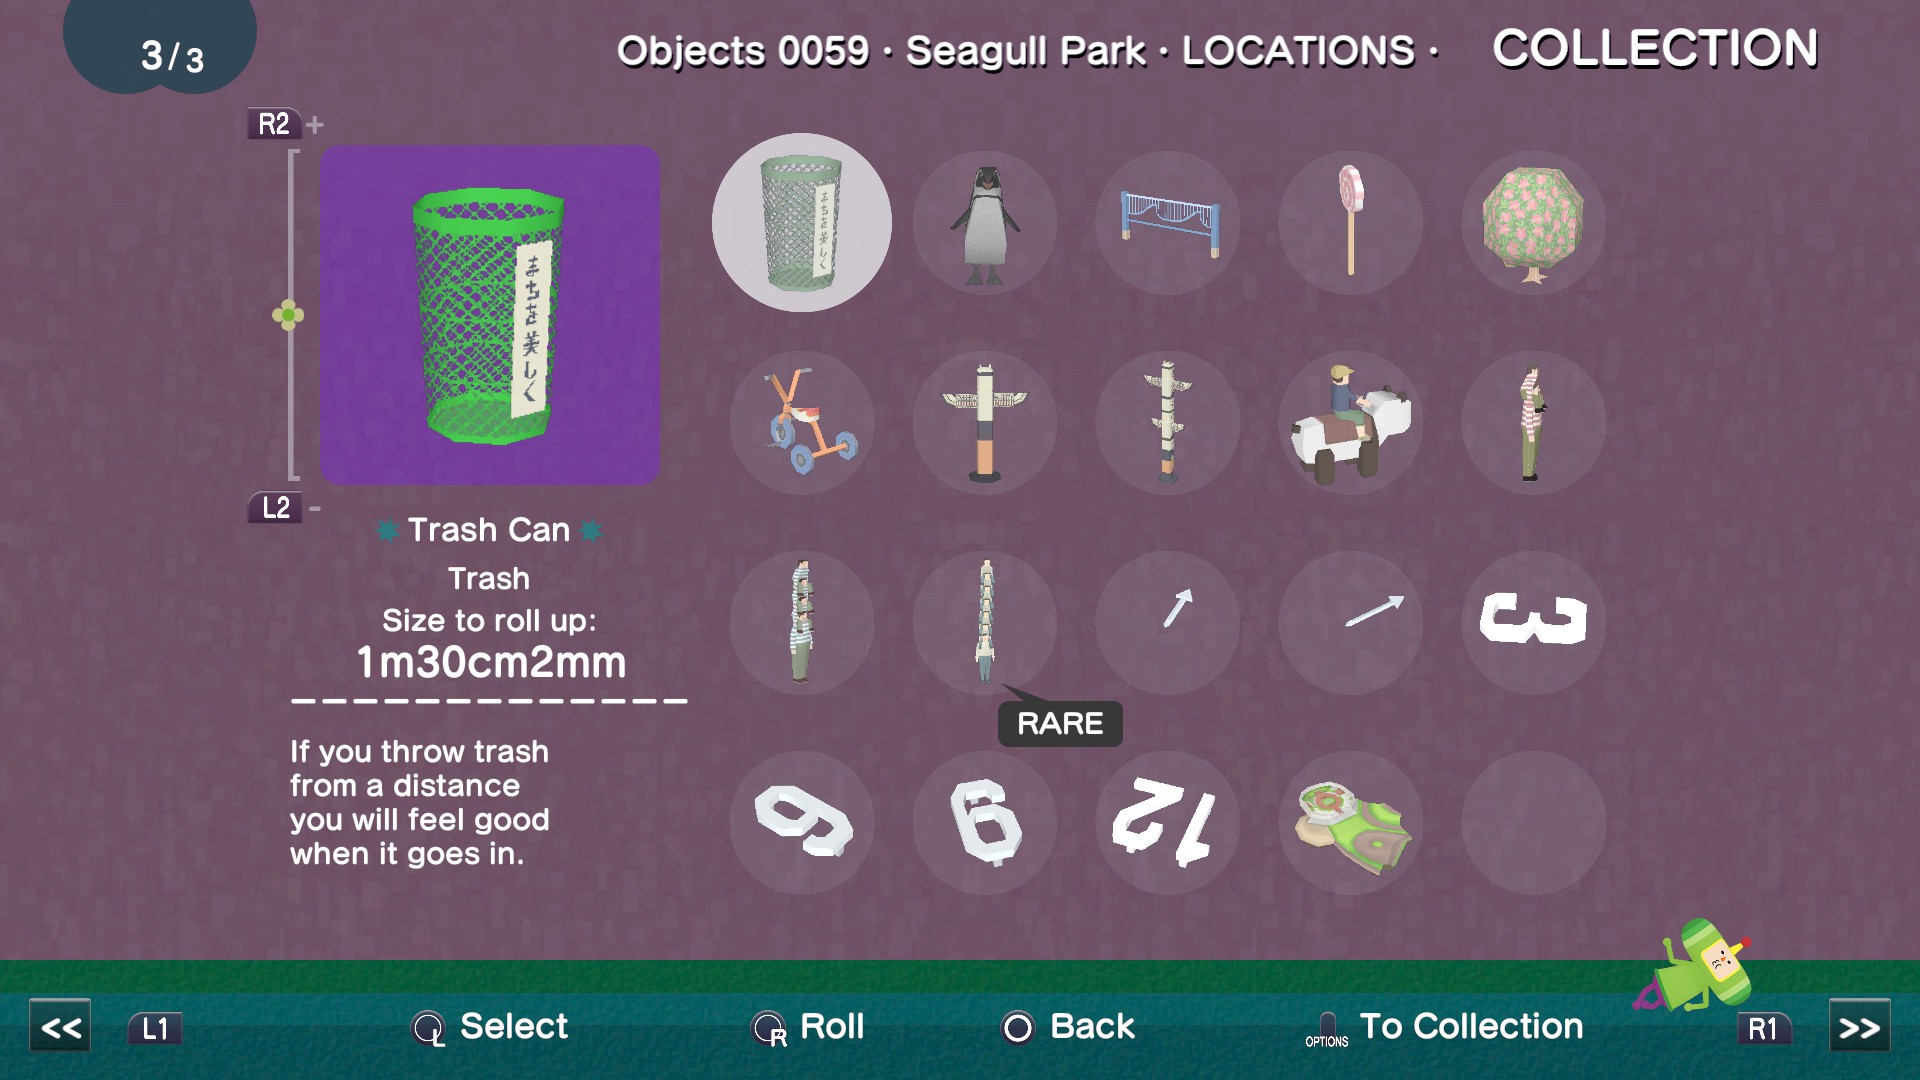The image size is (1920, 1080).
Task: Switch to the COLLECTION tab
Action: tap(1655, 48)
